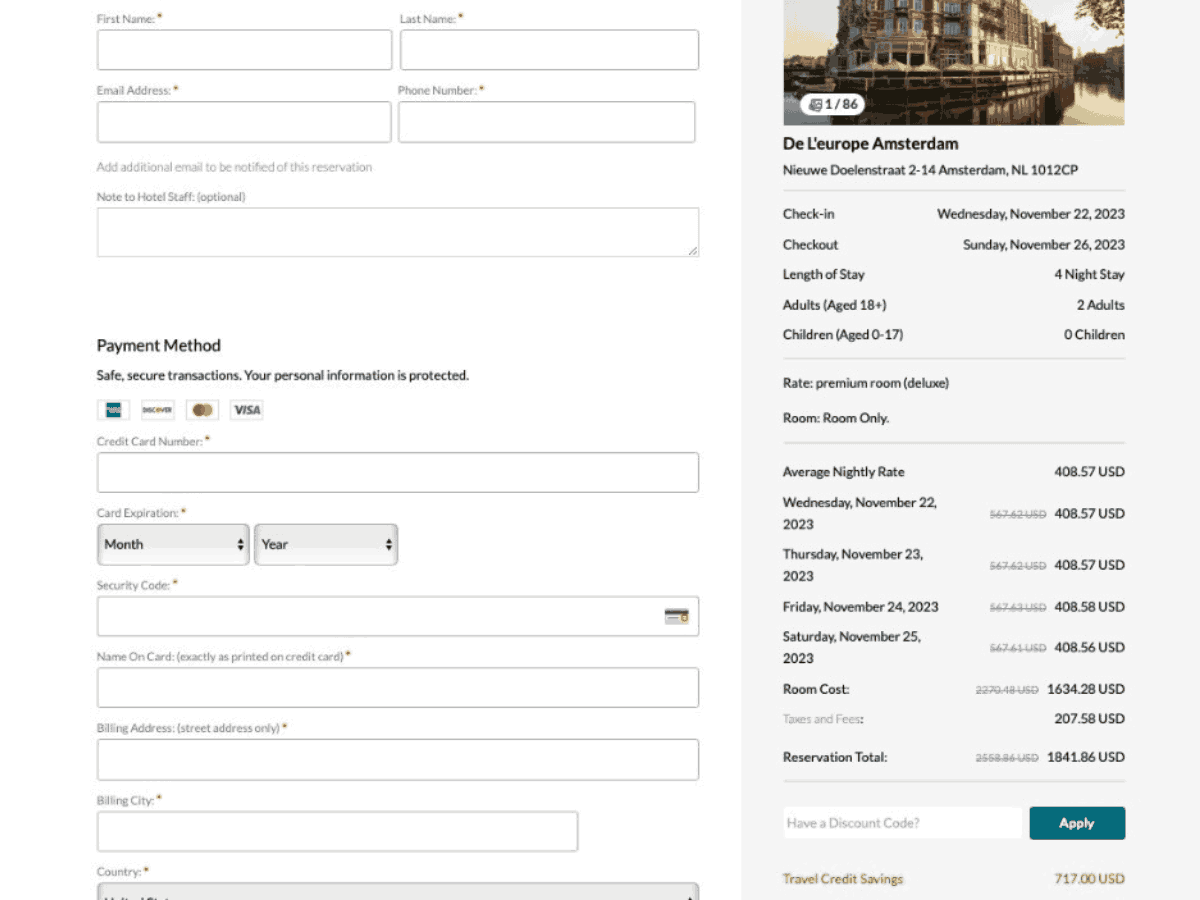Select the Mastercard payment icon
This screenshot has height=900, width=1200.
(202, 410)
